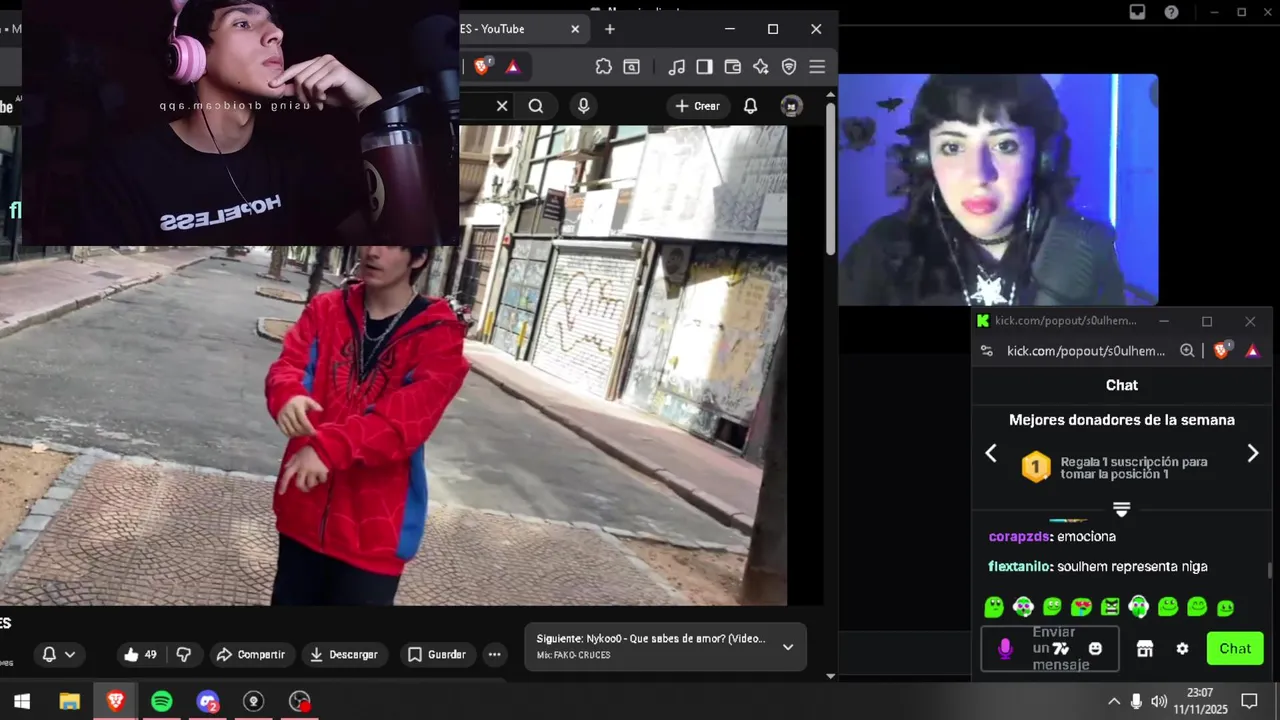Image resolution: width=1280 pixels, height=720 pixels.
Task: Like the video with thumbs up 49
Action: [140, 655]
